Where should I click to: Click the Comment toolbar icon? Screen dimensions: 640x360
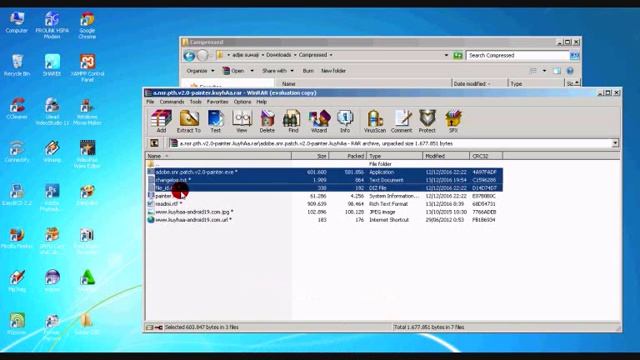402,121
